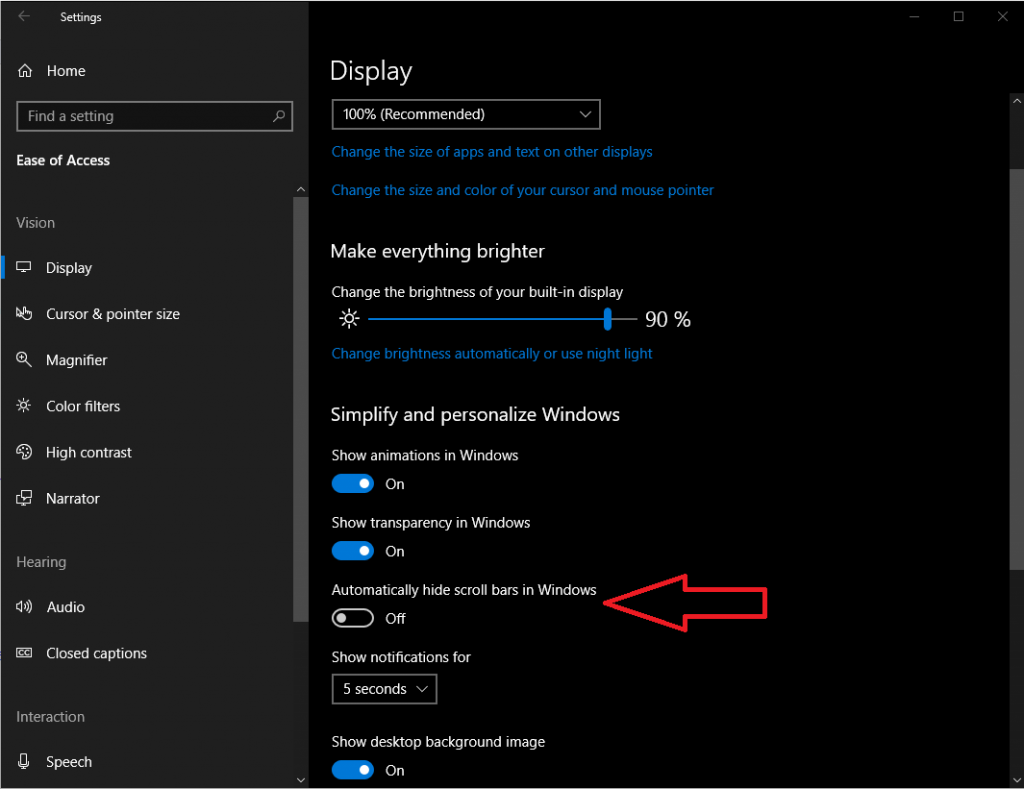The width and height of the screenshot is (1024, 789).
Task: Open Closed captions settings page
Action: tap(96, 653)
